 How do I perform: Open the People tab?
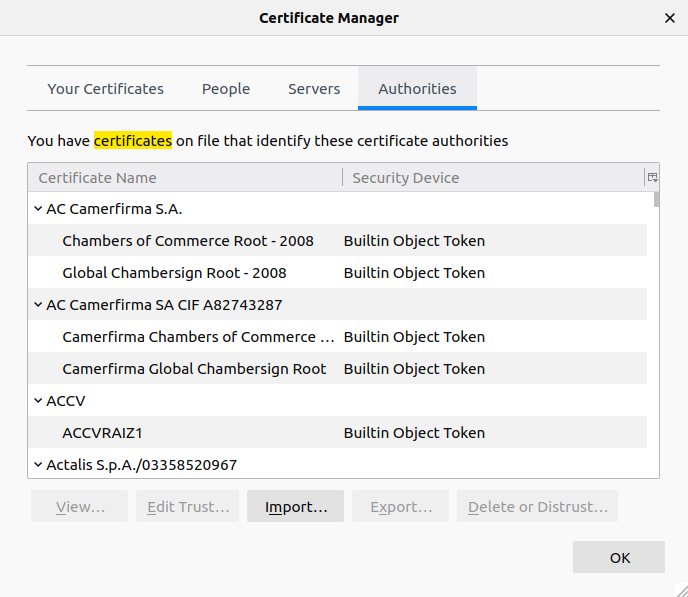[x=226, y=89]
